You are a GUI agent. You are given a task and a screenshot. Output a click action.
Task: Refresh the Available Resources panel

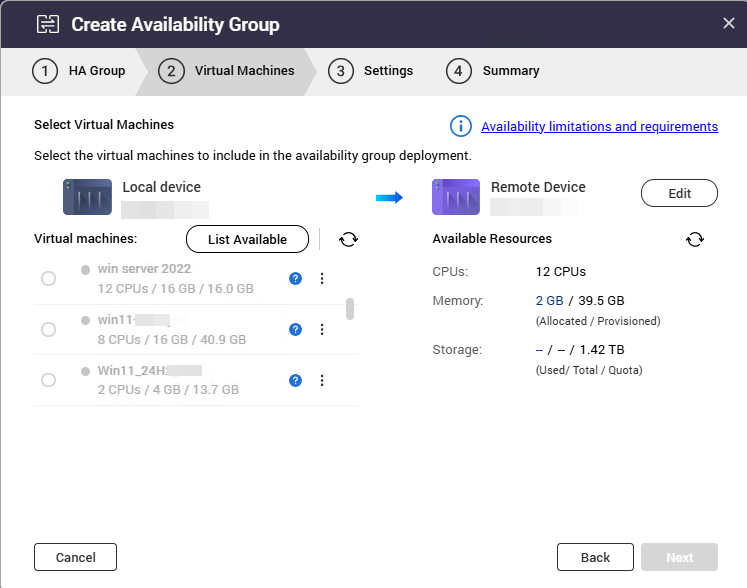pyautogui.click(x=695, y=239)
